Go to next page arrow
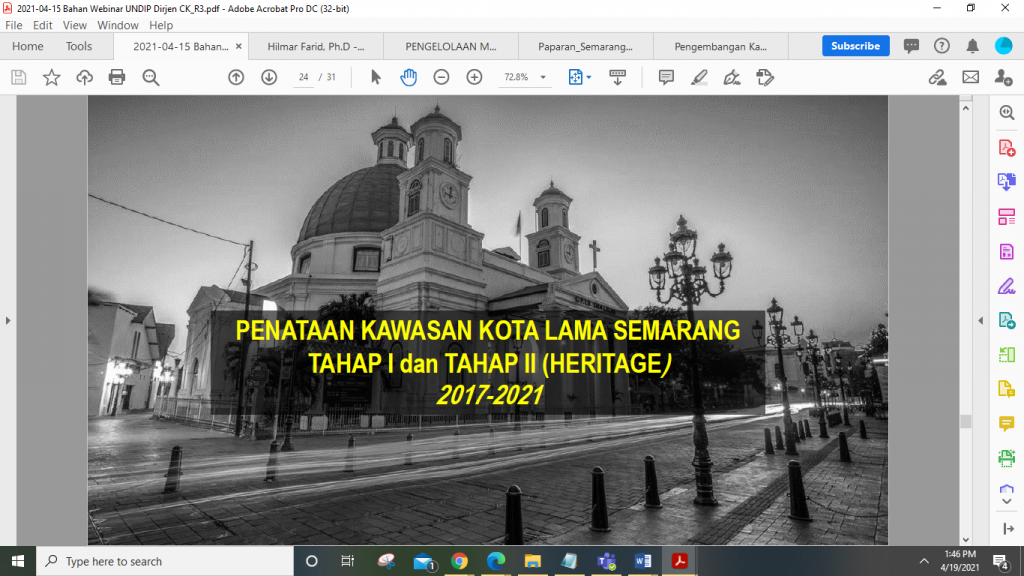The height and width of the screenshot is (576, 1024). tap(269, 77)
